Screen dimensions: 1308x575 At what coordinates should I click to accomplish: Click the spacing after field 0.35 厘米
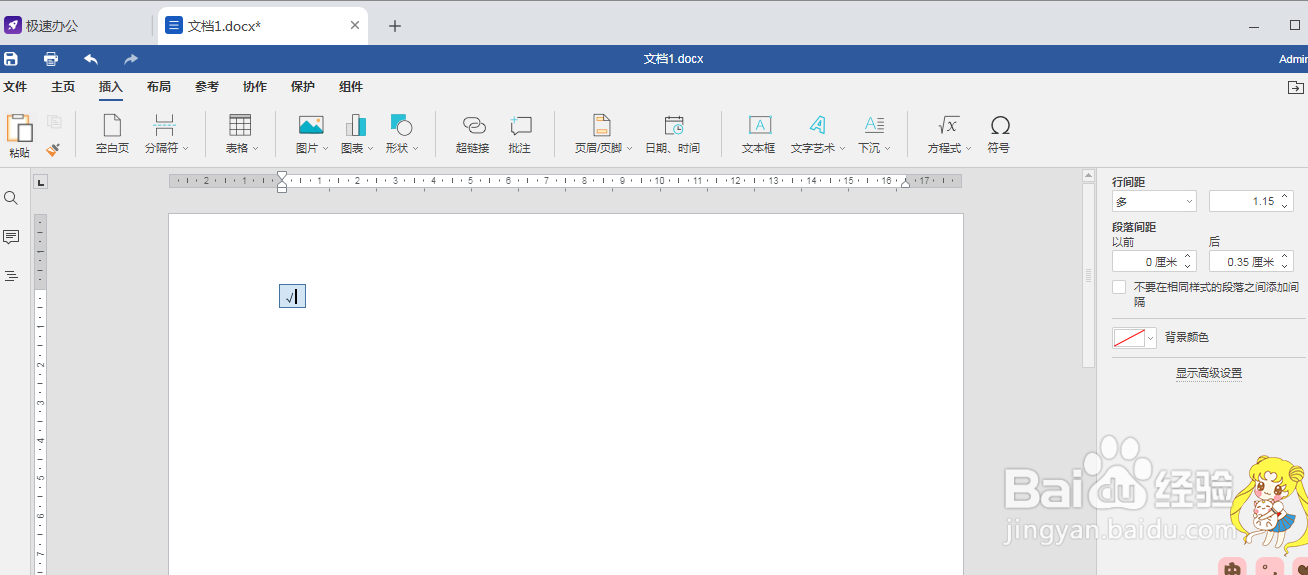tap(1244, 261)
